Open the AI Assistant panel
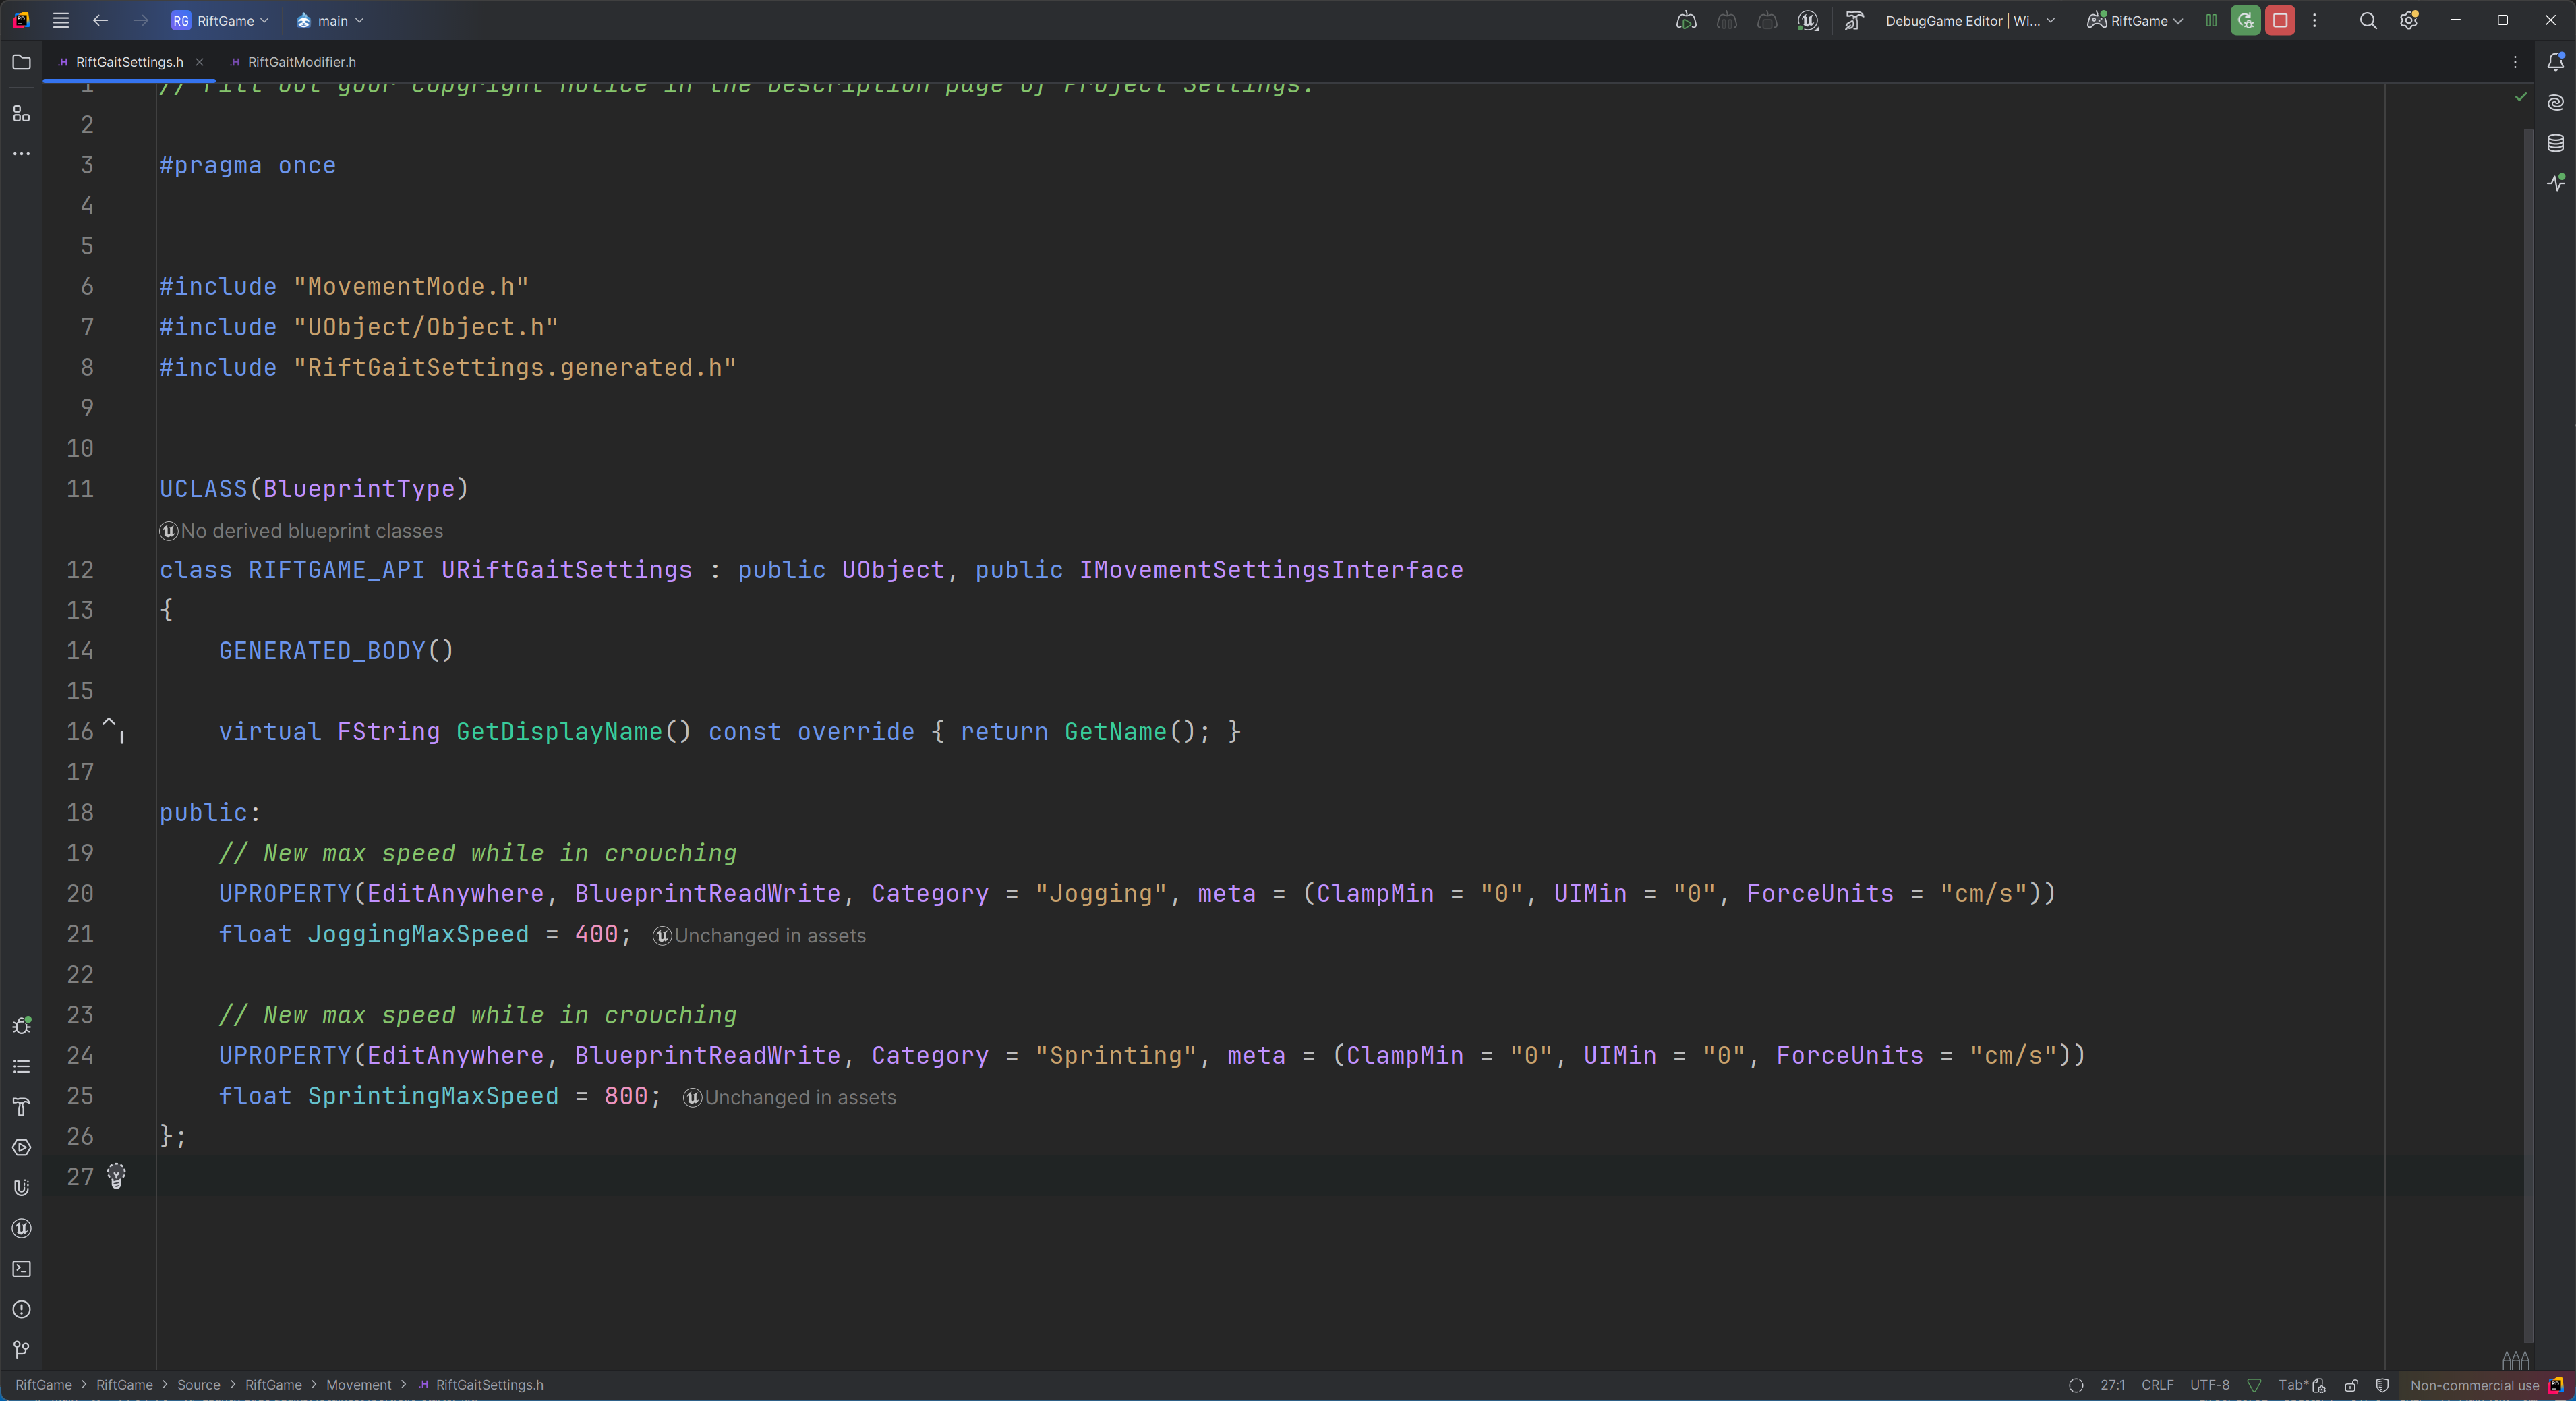 2555,102
